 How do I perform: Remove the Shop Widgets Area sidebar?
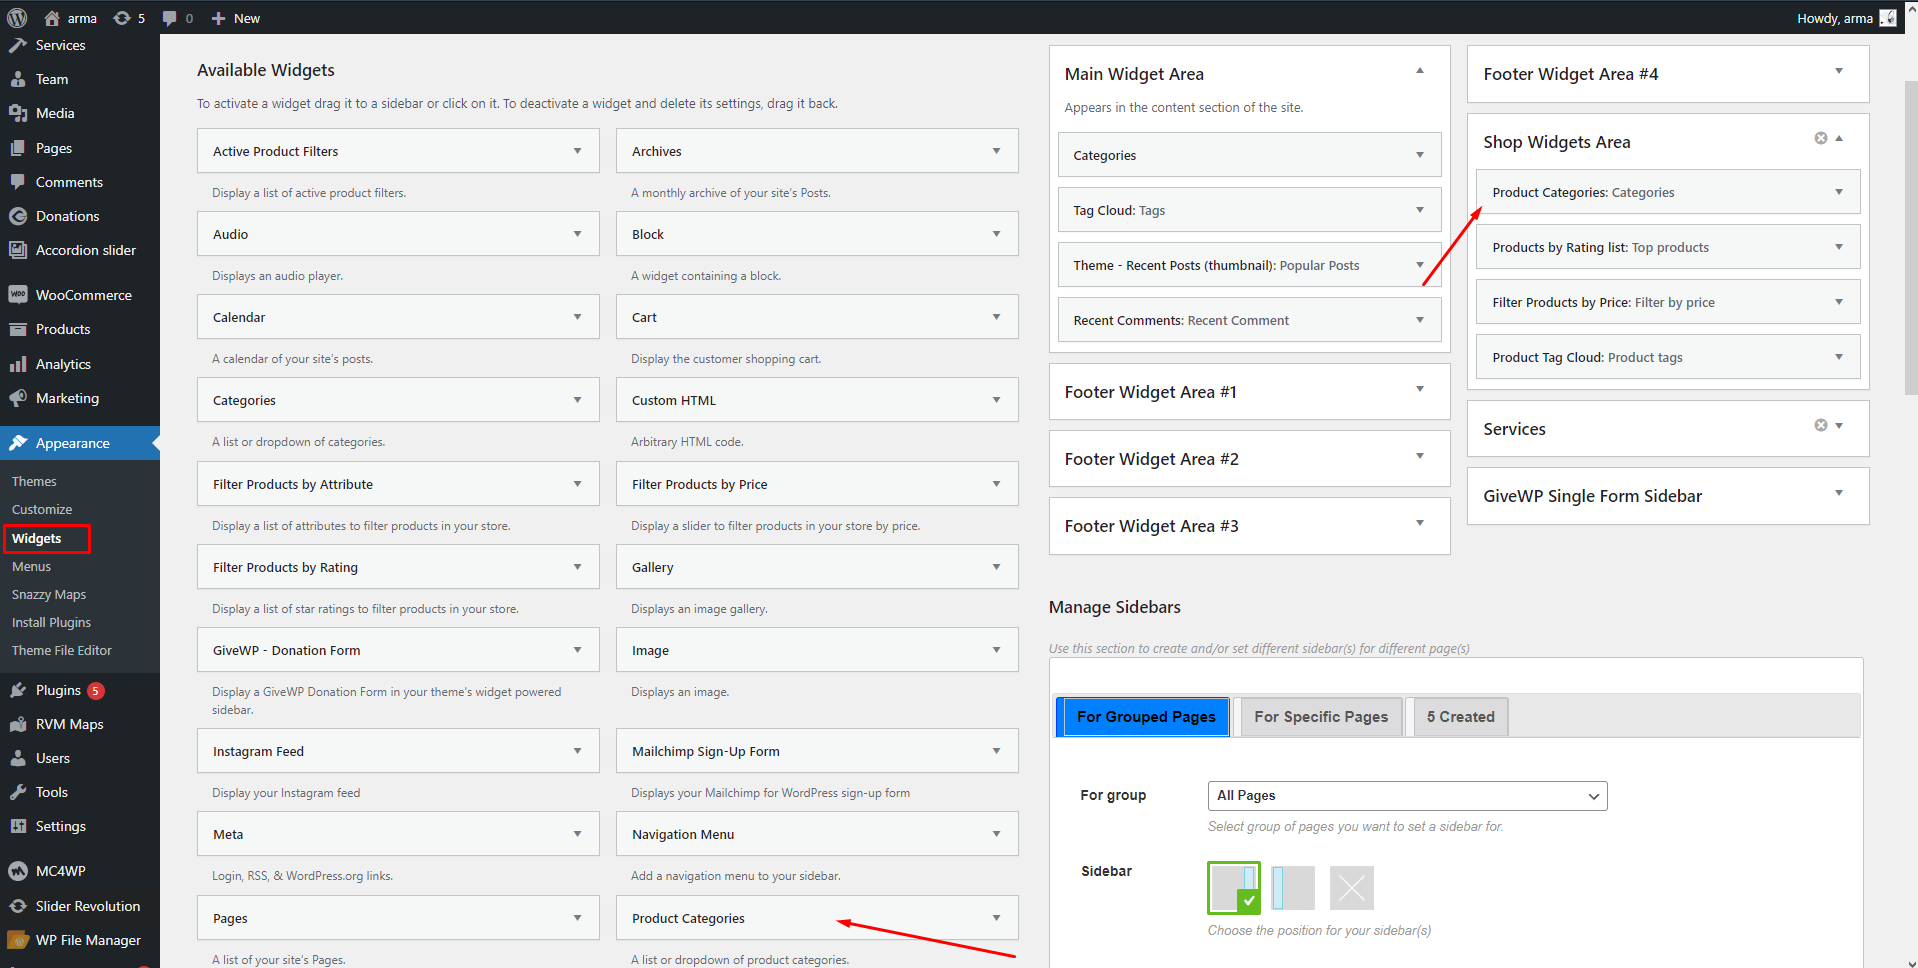tap(1821, 138)
